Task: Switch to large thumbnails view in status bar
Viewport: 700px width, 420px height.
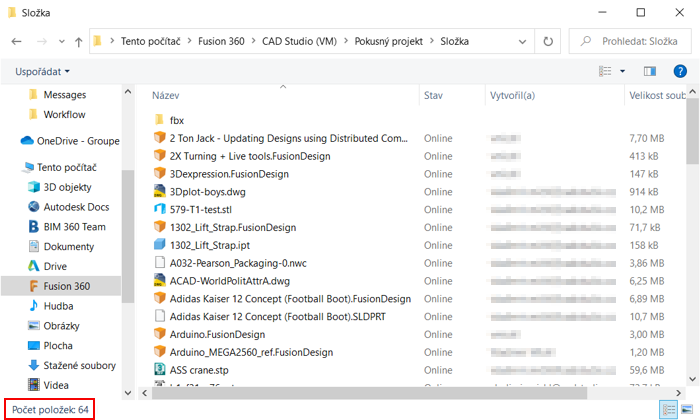Action: pos(686,409)
